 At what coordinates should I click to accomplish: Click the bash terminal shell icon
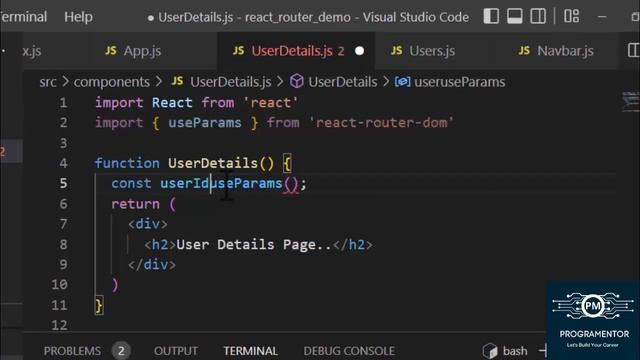(490, 351)
